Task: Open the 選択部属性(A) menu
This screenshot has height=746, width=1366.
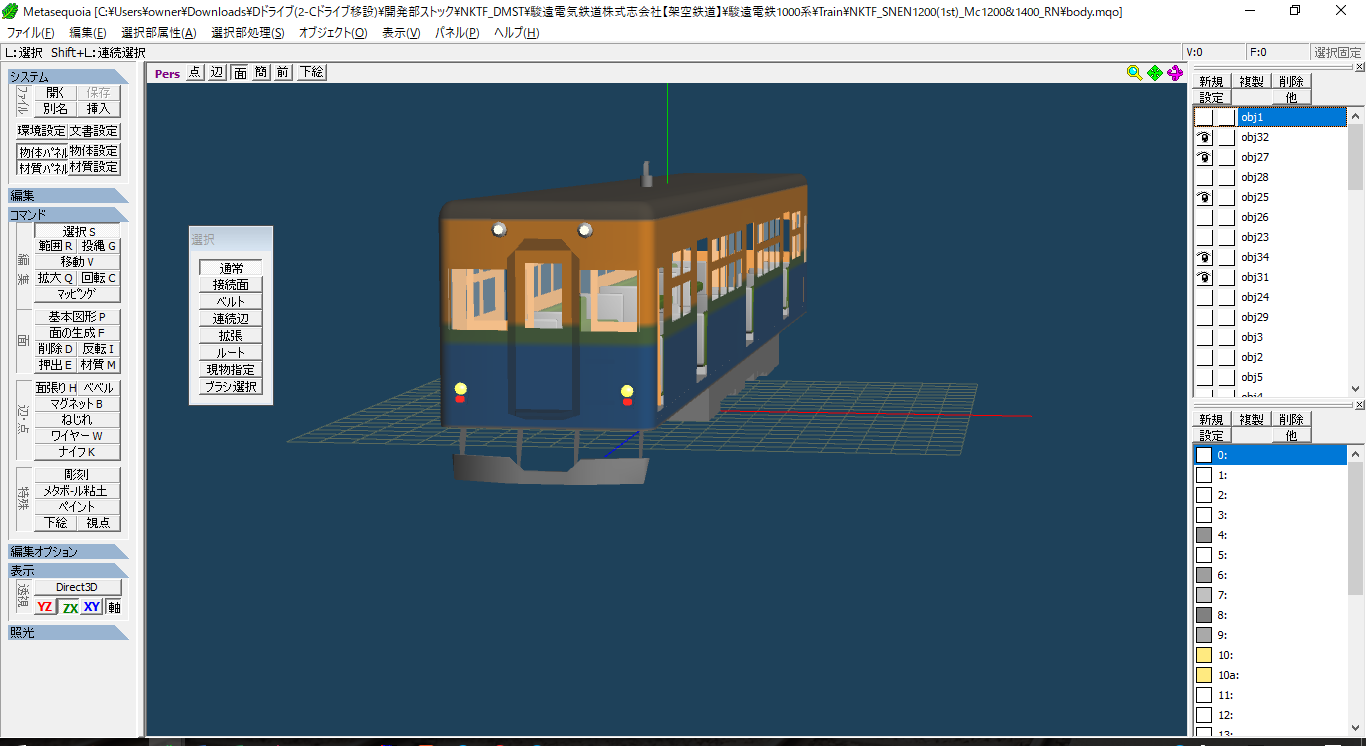Action: coord(159,32)
